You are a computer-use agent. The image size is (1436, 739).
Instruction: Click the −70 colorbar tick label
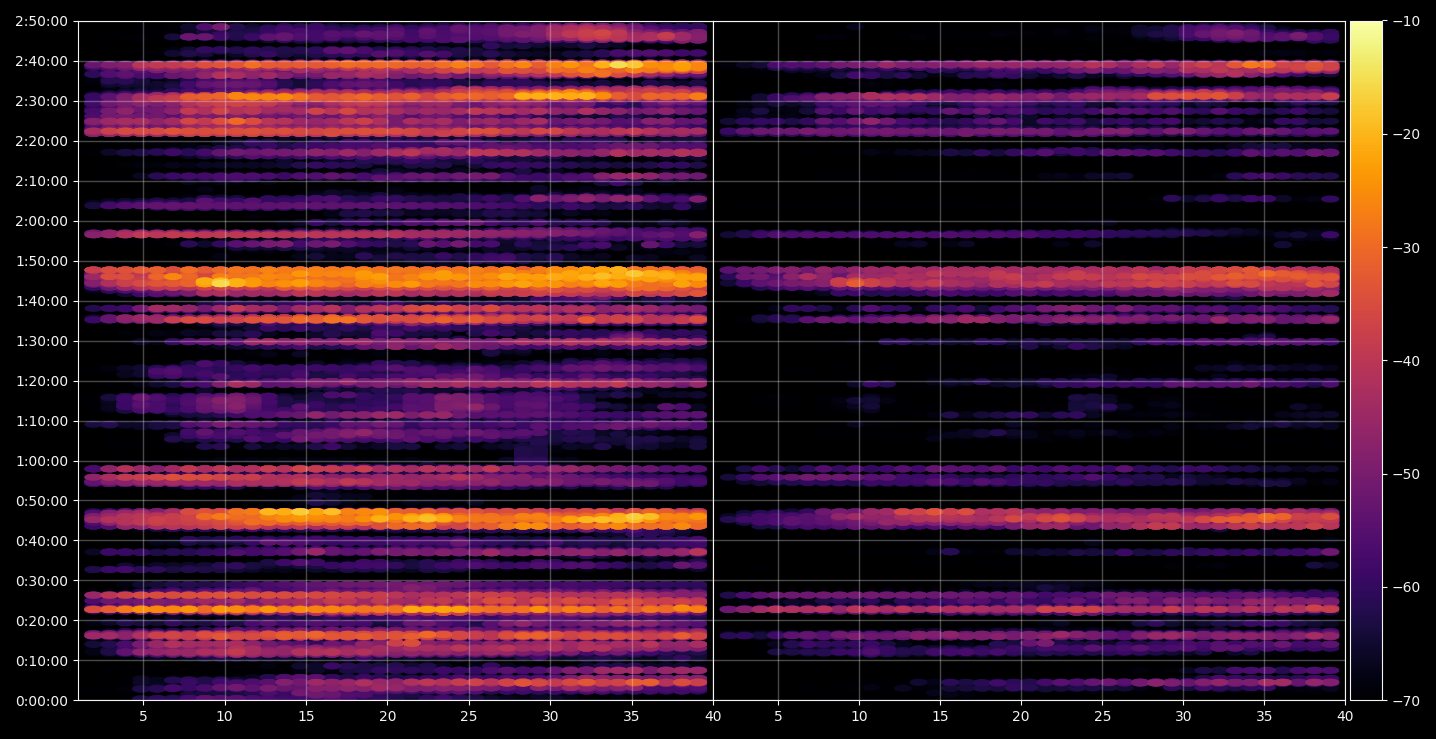pos(1404,701)
